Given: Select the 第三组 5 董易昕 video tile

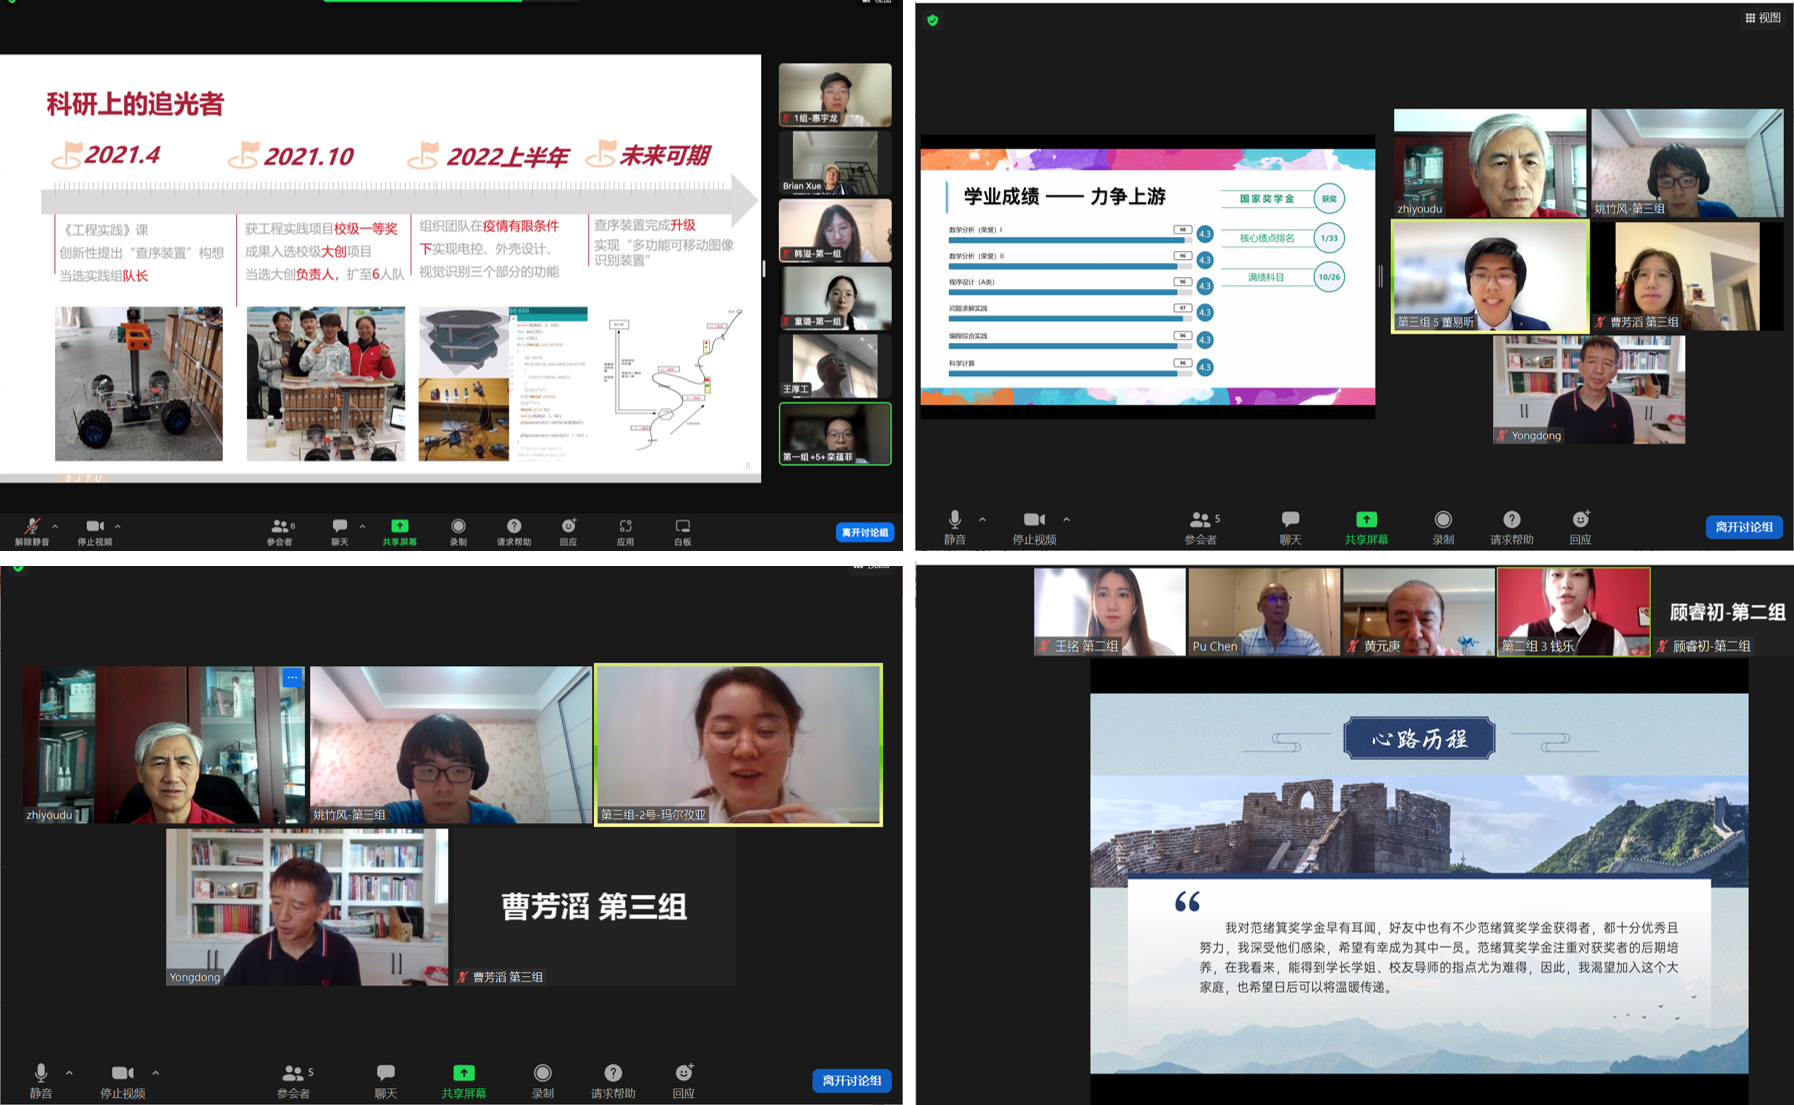Looking at the screenshot, I should click(1490, 276).
